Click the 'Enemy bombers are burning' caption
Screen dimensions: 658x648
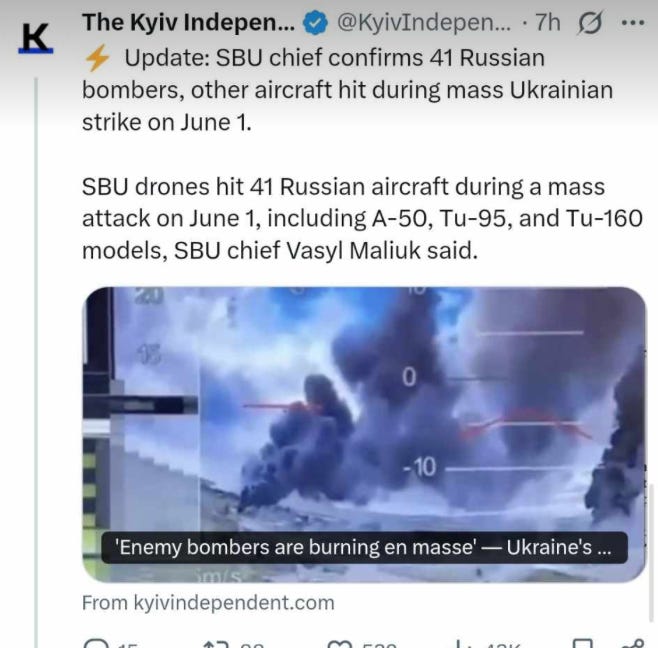[x=364, y=547]
